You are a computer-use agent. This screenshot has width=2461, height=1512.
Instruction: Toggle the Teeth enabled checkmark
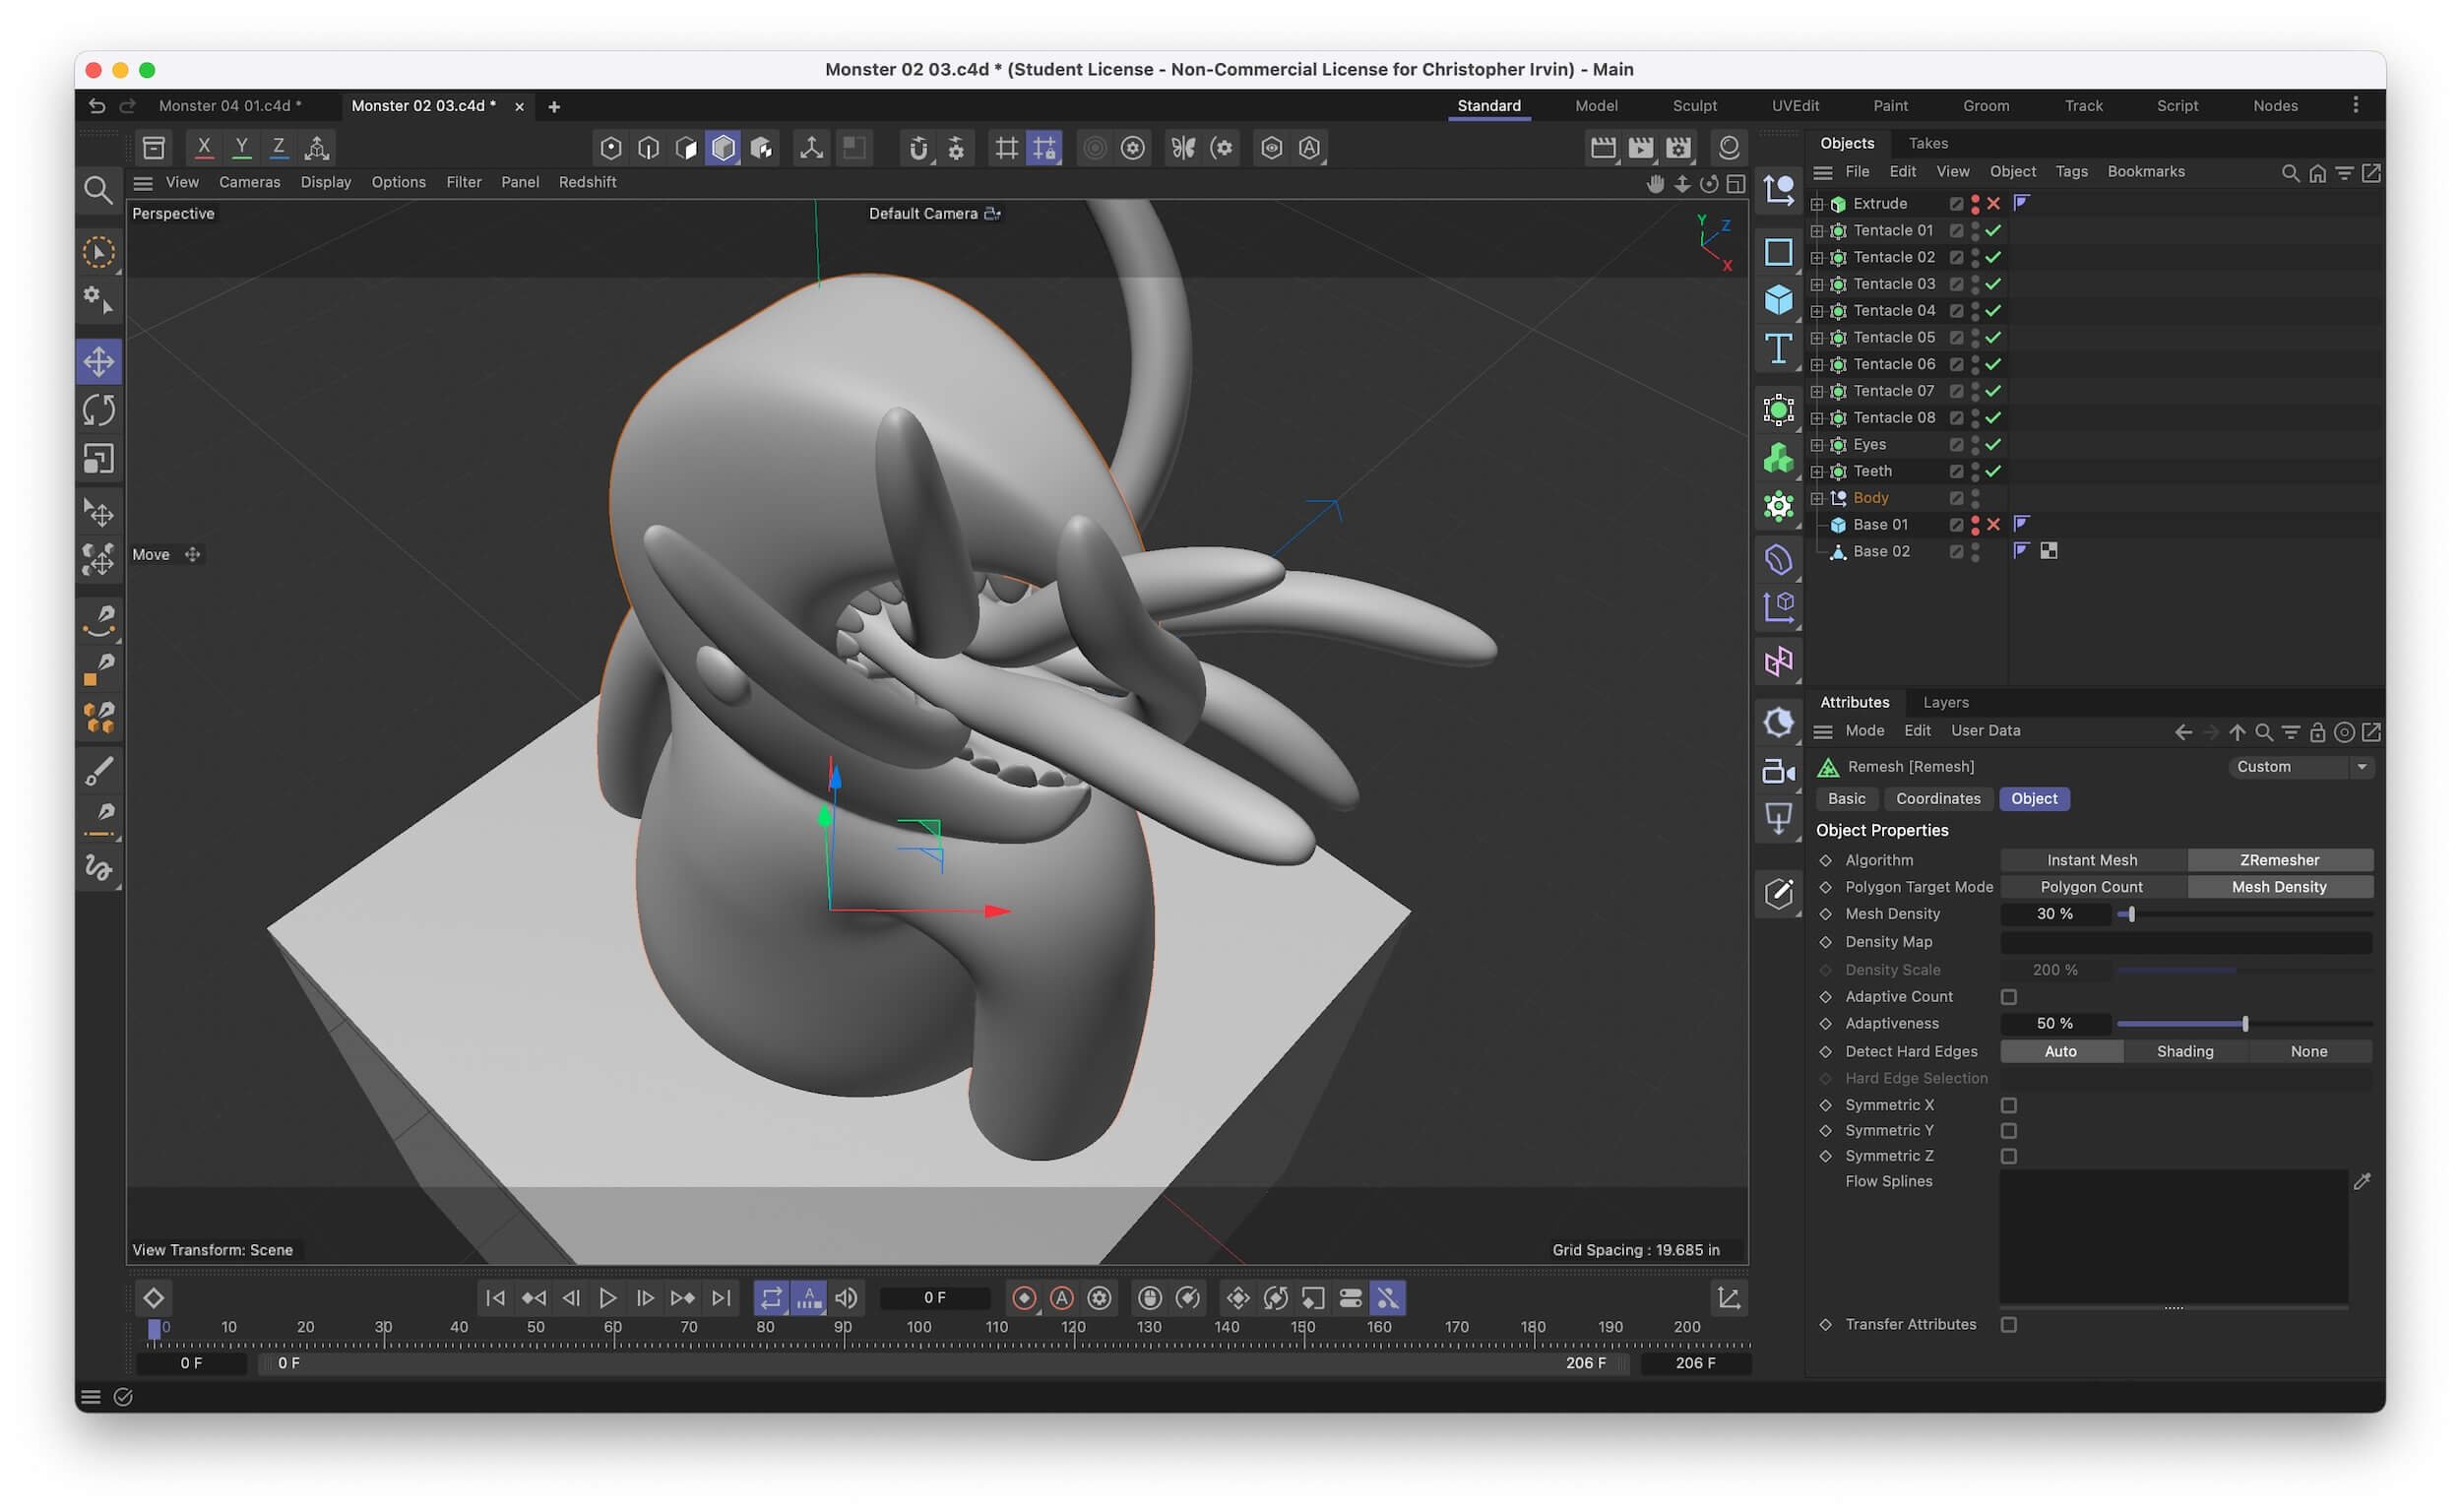[1993, 471]
